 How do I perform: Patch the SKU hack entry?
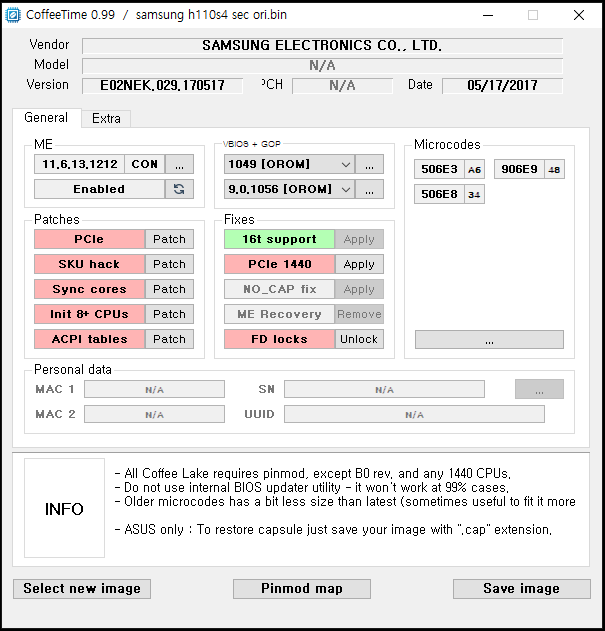click(169, 264)
